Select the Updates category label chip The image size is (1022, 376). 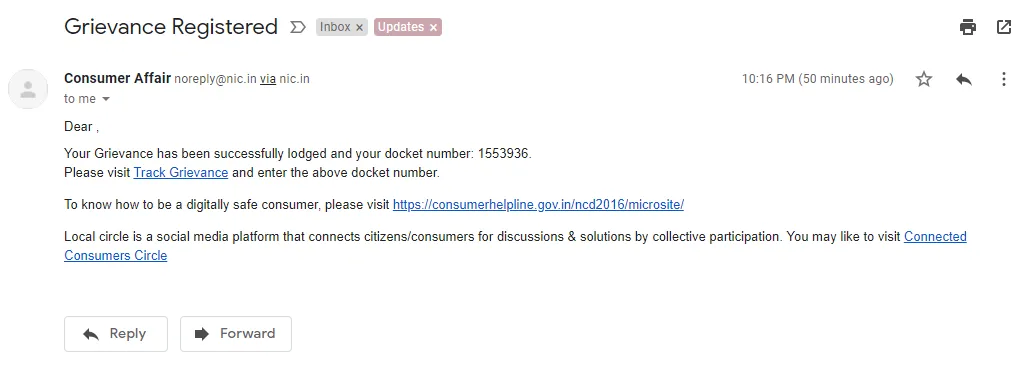[x=401, y=27]
